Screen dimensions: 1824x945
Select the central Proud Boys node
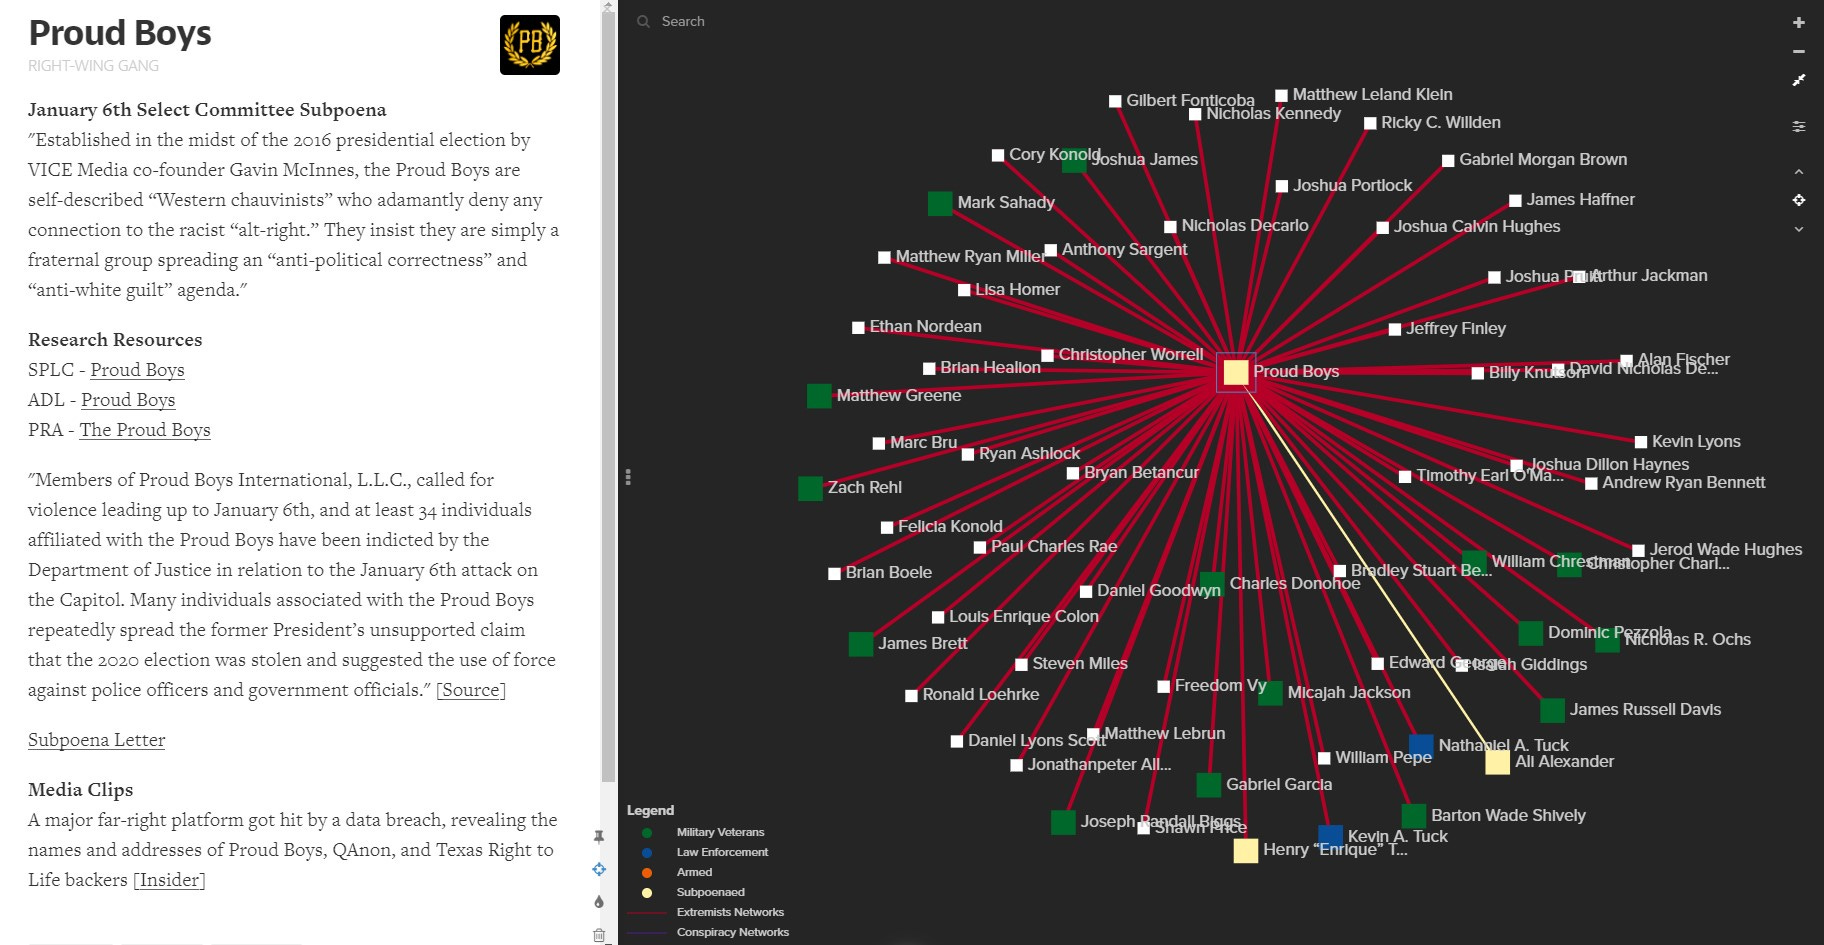tap(1236, 372)
